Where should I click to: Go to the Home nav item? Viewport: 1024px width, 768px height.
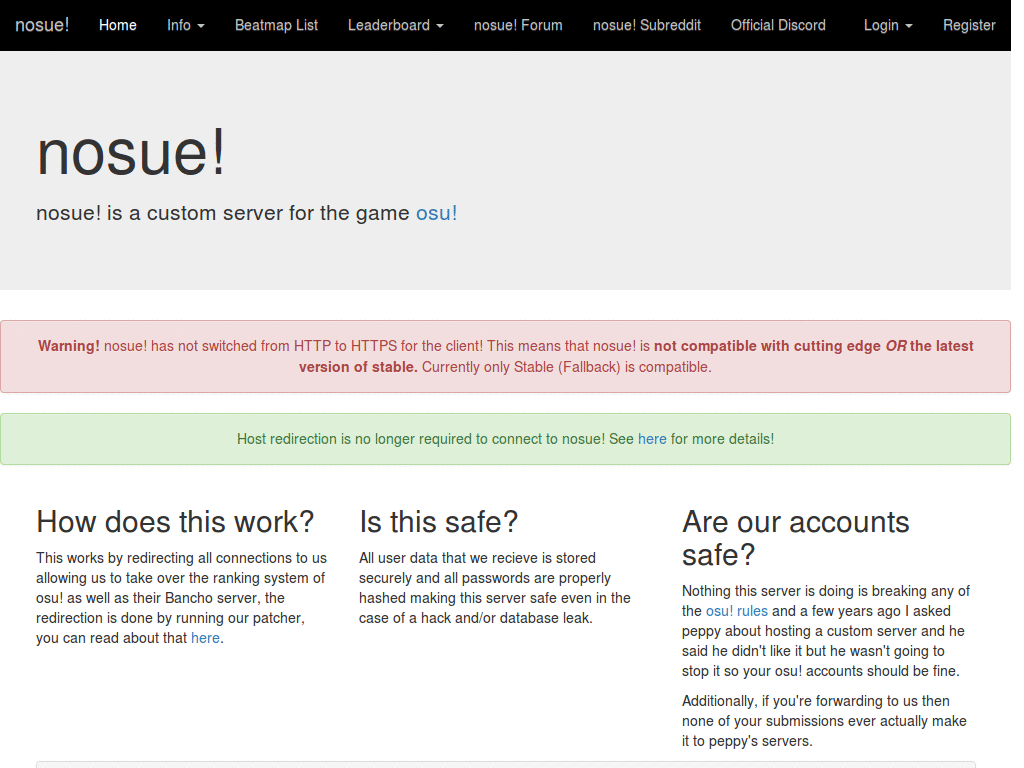(x=118, y=25)
